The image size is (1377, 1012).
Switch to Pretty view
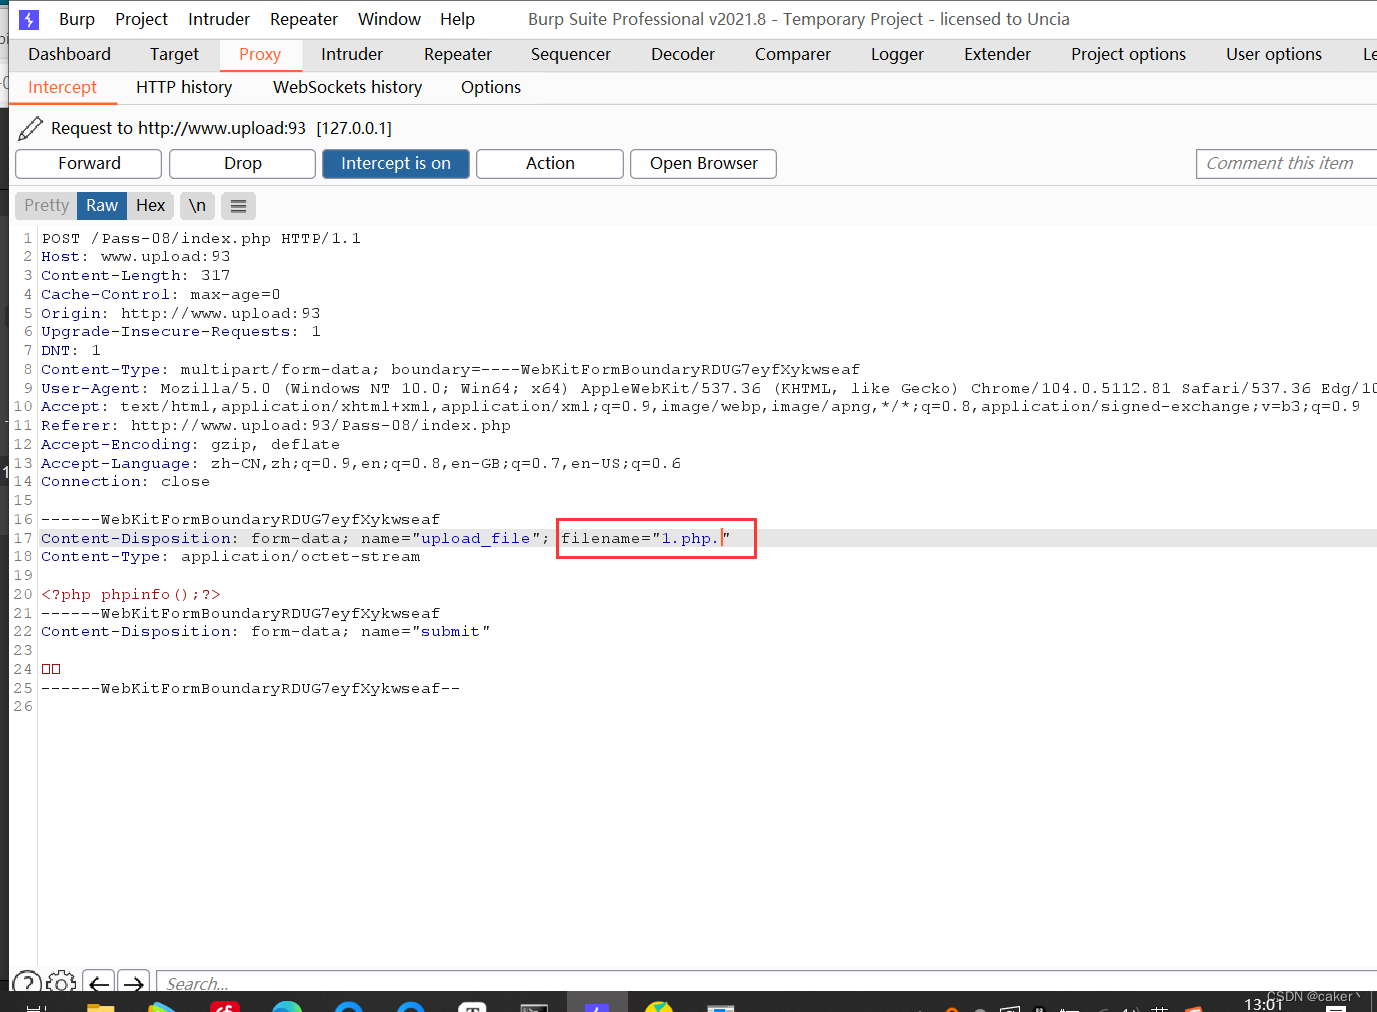point(47,206)
